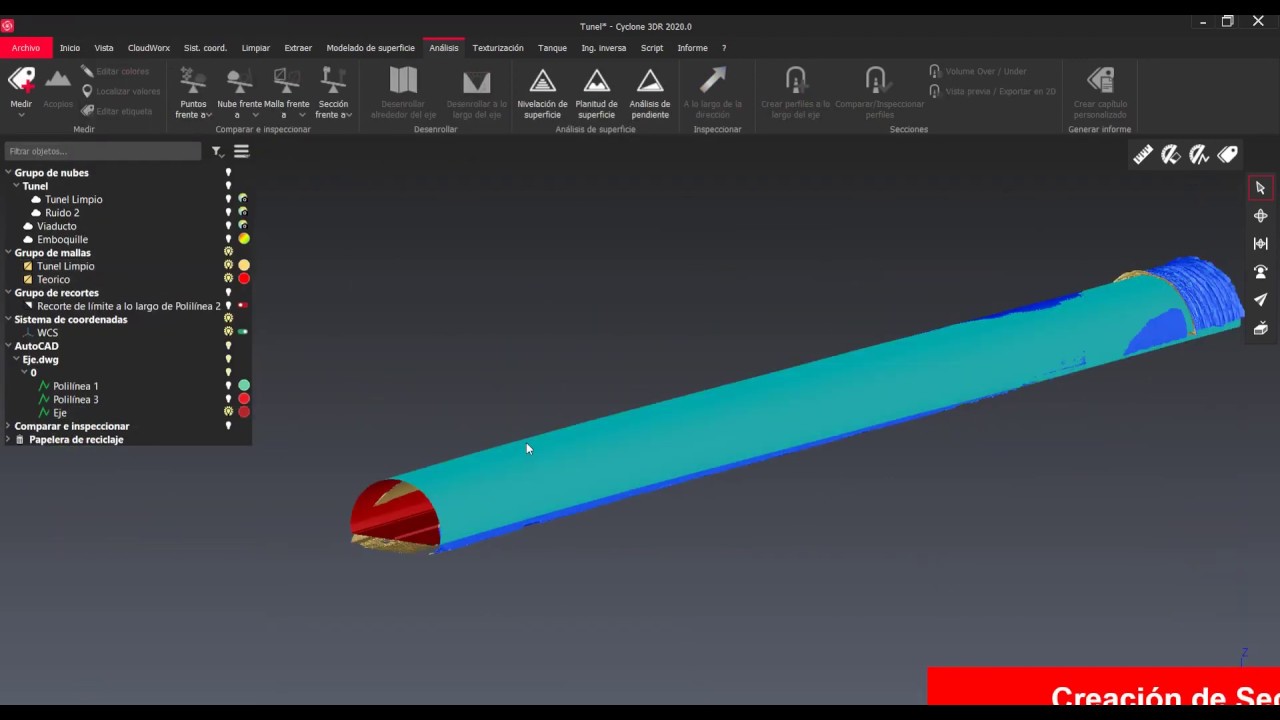
Task: Collapse the Tunel cloud subgroup
Action: [x=16, y=186]
